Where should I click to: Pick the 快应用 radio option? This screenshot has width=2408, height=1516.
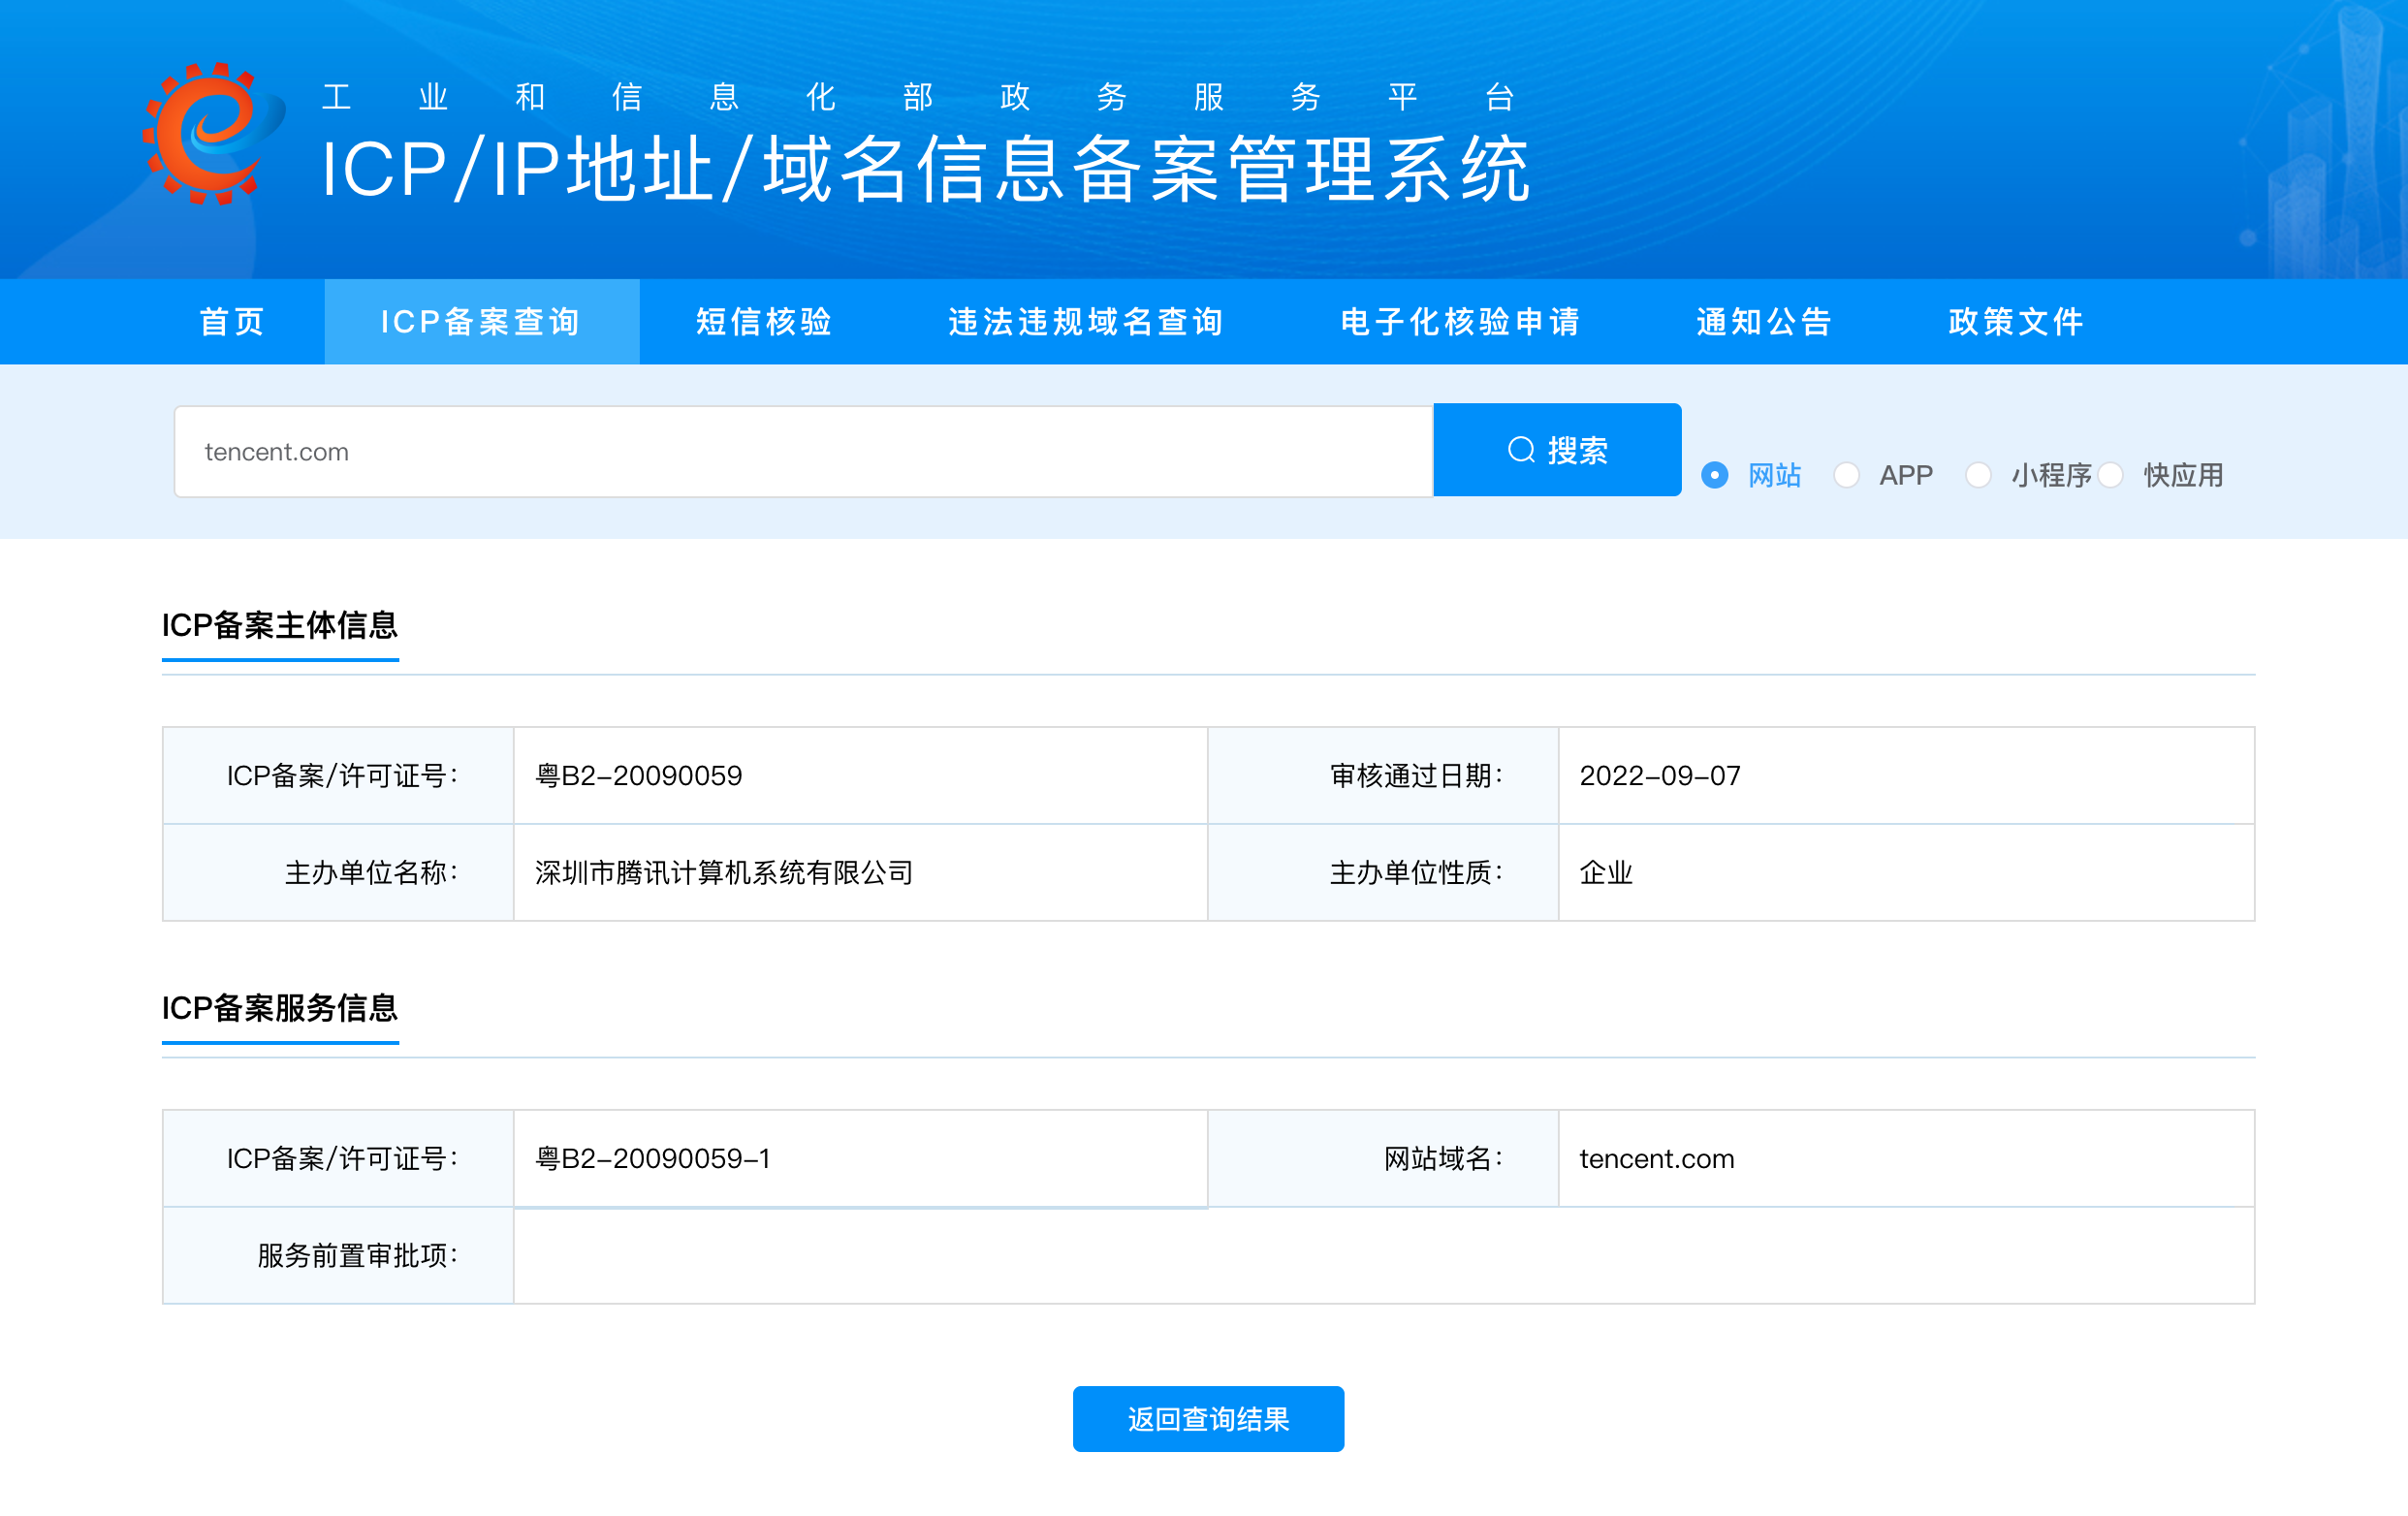(2110, 475)
